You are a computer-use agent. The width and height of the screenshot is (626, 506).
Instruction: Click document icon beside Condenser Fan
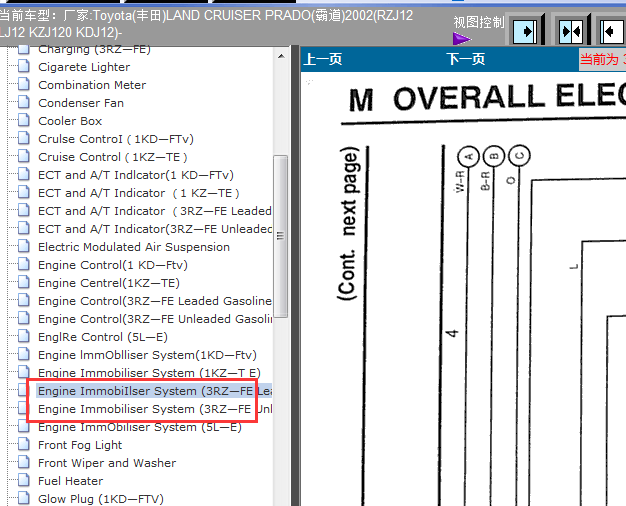24,102
